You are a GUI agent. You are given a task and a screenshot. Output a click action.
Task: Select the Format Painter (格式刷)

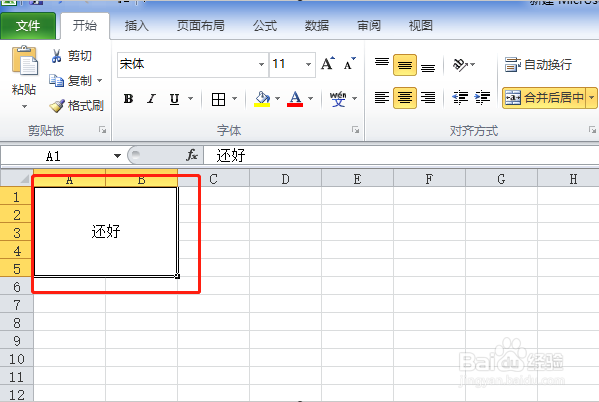(76, 105)
